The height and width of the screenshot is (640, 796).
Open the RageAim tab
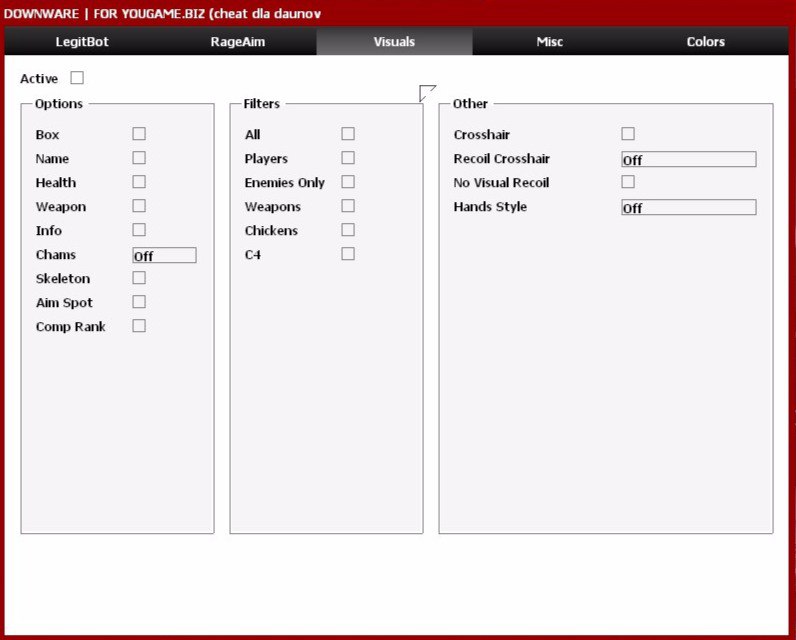(238, 42)
